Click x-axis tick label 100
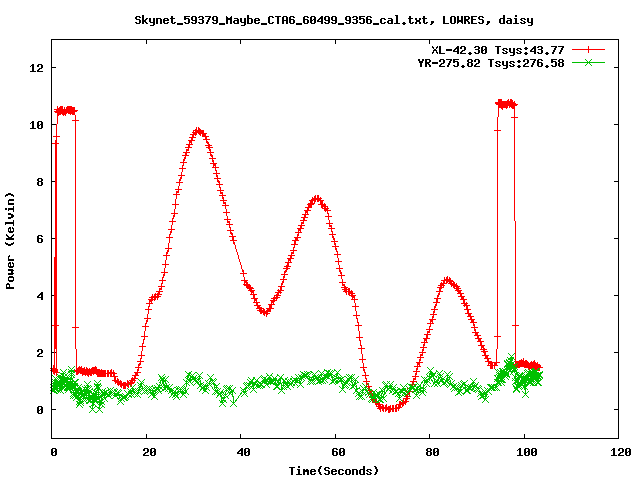This screenshot has width=640, height=480. (527, 452)
